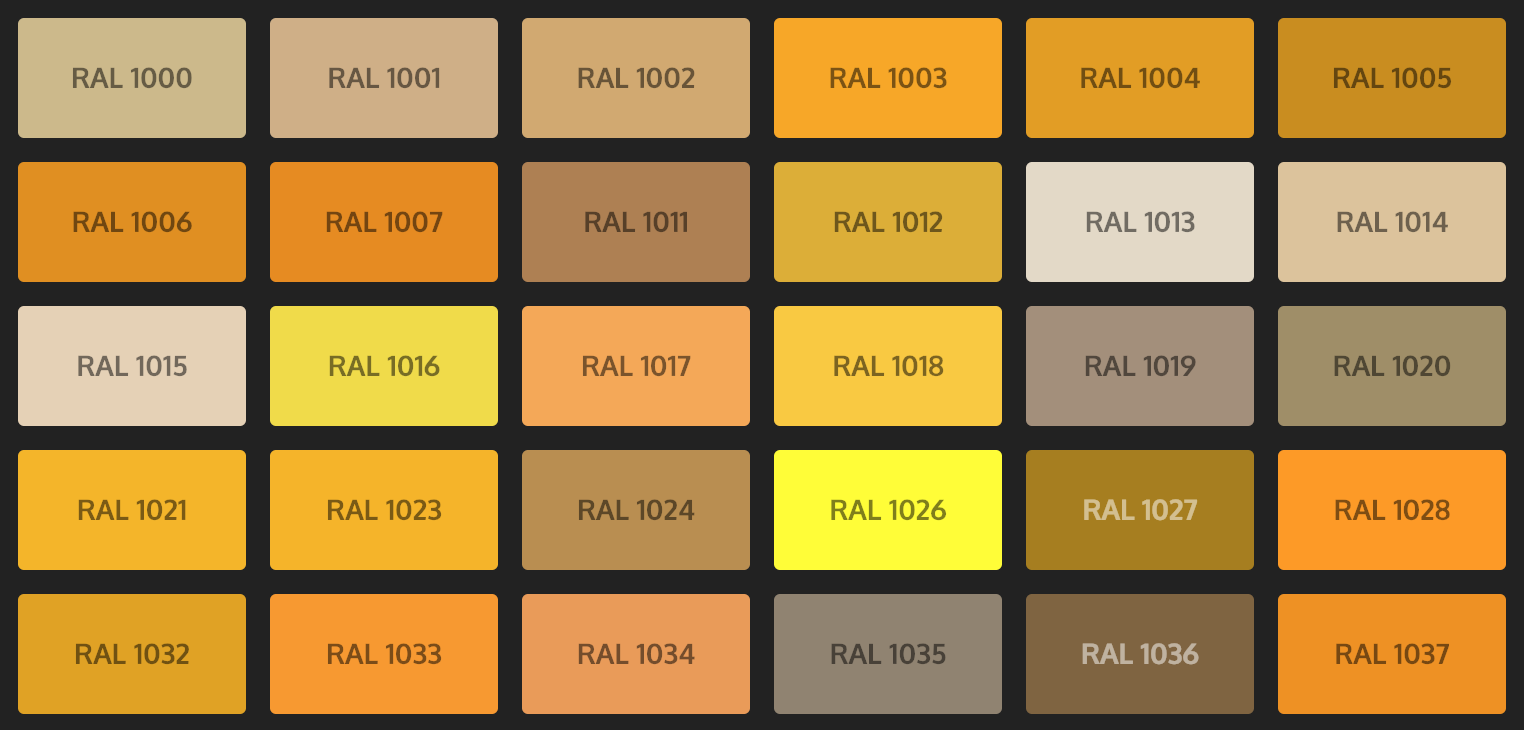Viewport: 1524px width, 730px height.
Task: Choose the RAL 1015 light ivory tile
Action: 132,366
